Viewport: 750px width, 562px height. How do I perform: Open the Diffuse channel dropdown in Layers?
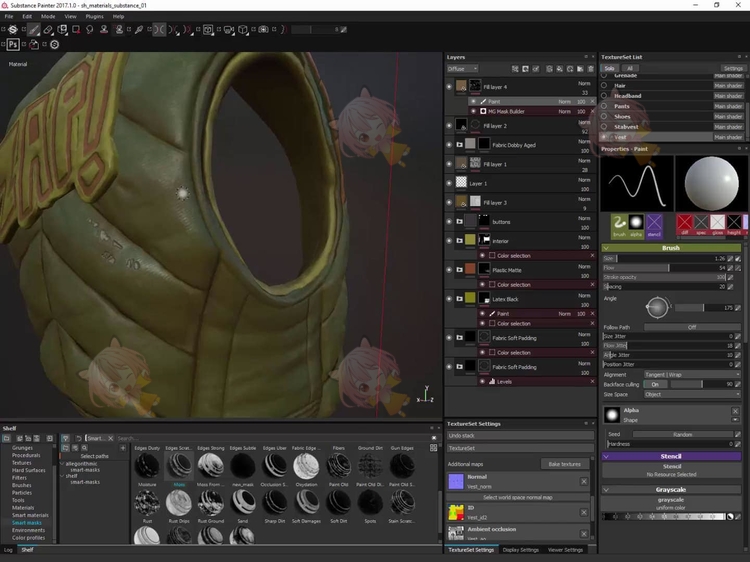(x=462, y=69)
